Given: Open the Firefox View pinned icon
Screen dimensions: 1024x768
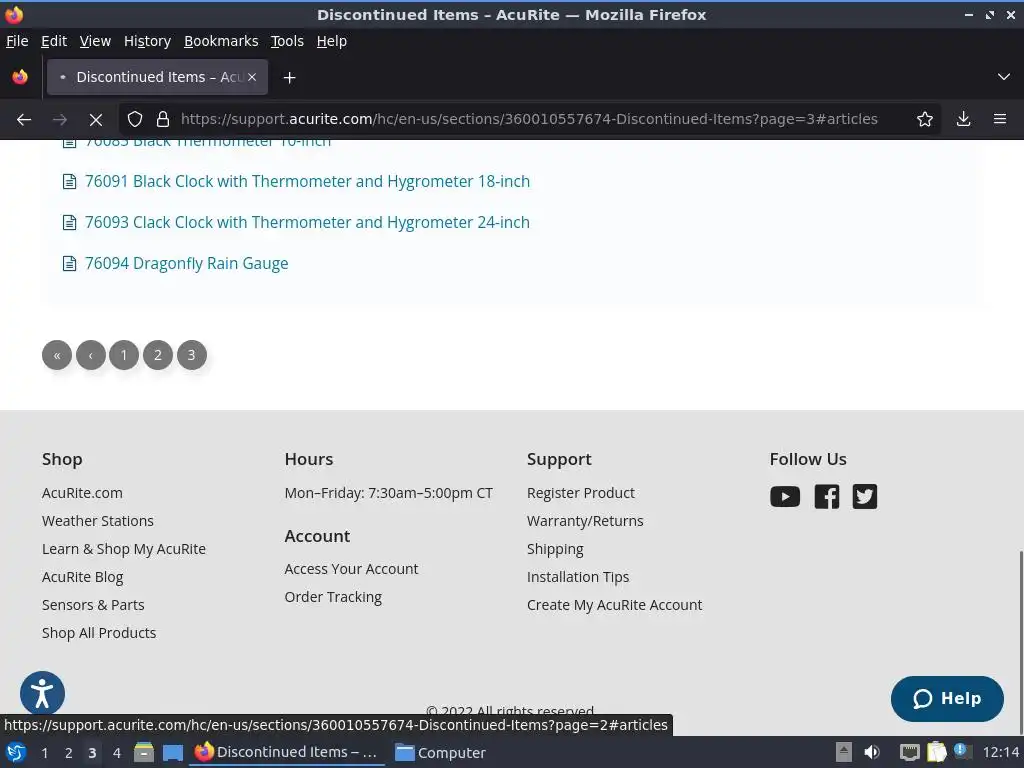Looking at the screenshot, I should pyautogui.click(x=20, y=77).
